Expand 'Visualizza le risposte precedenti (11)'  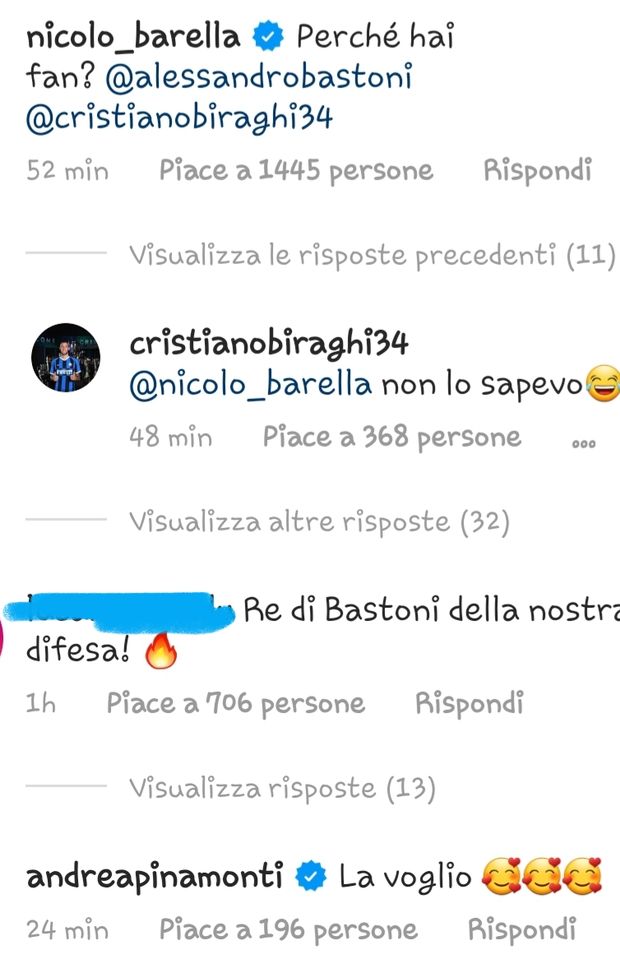pyautogui.click(x=372, y=255)
